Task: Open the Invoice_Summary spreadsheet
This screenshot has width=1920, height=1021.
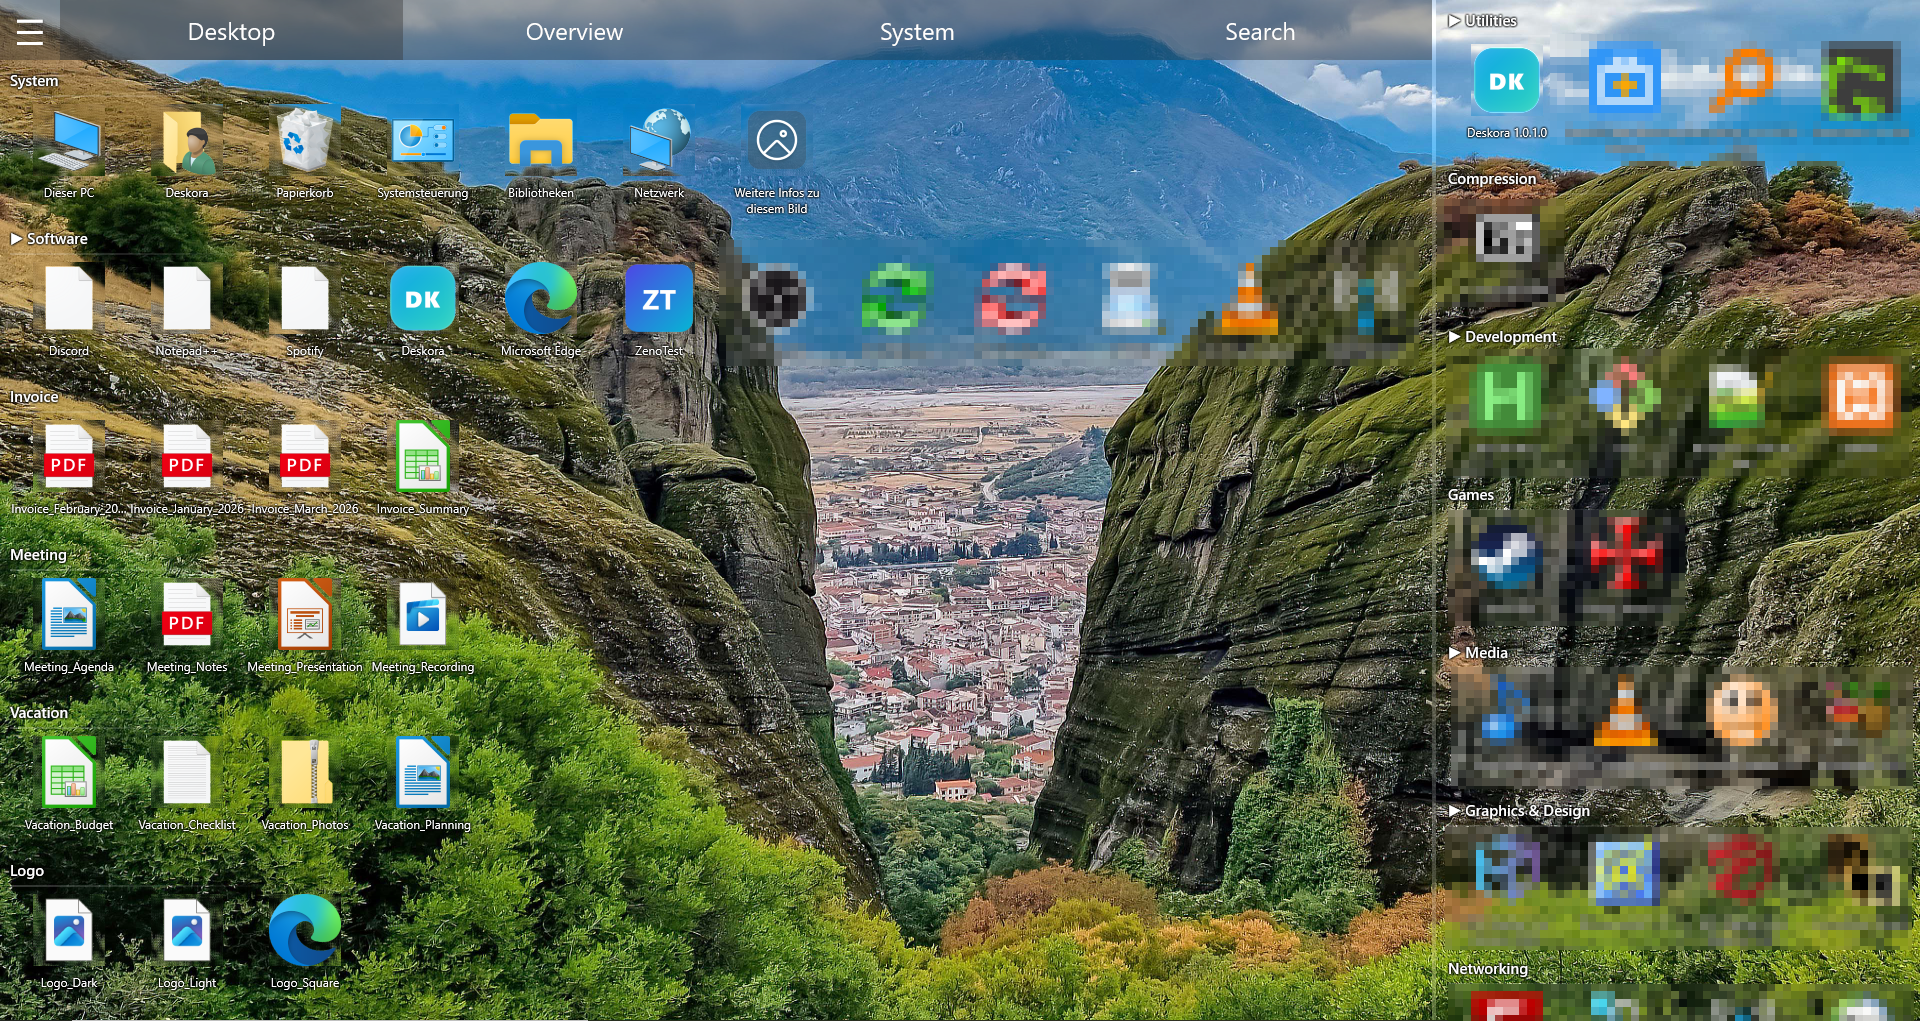Action: pyautogui.click(x=422, y=456)
